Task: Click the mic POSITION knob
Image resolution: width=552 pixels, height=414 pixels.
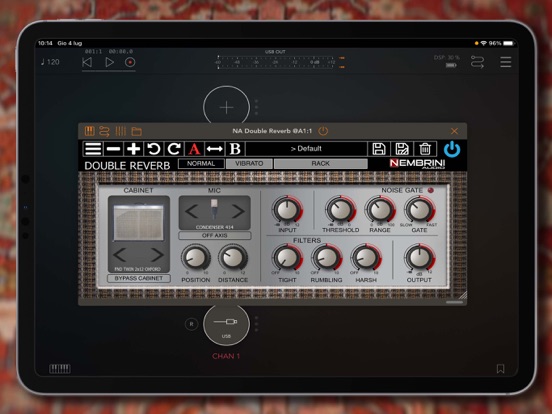Action: pyautogui.click(x=195, y=258)
